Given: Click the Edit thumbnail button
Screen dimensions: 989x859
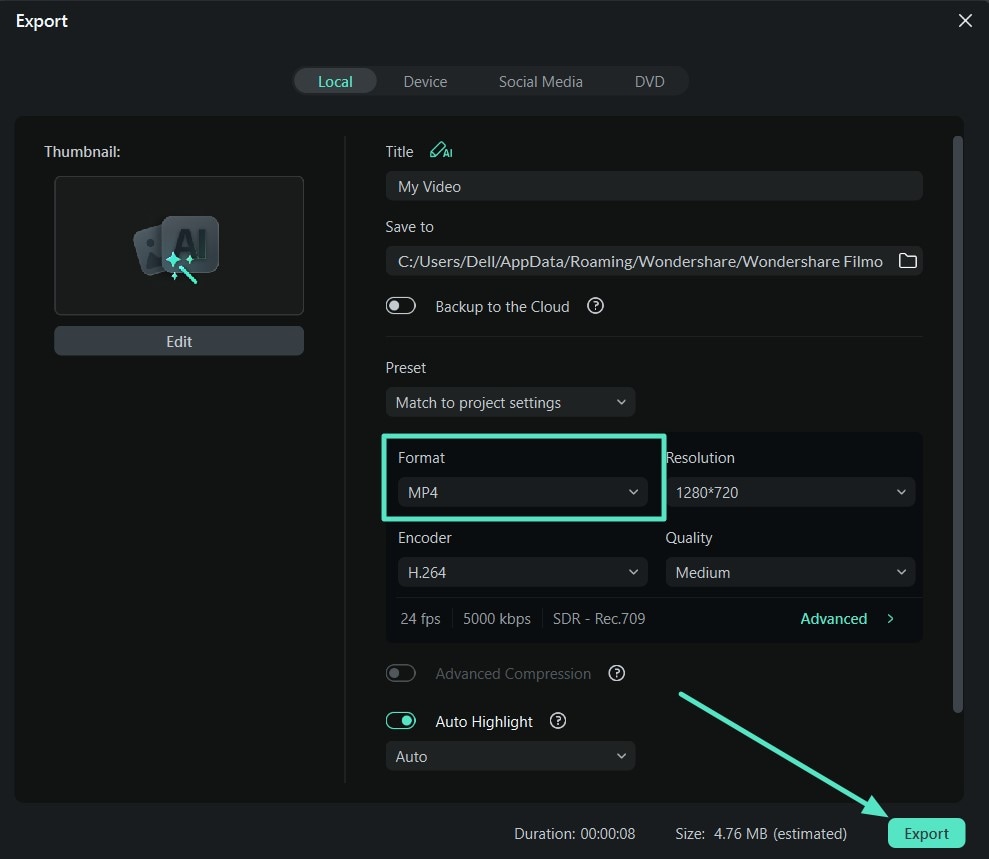Looking at the screenshot, I should [x=179, y=341].
